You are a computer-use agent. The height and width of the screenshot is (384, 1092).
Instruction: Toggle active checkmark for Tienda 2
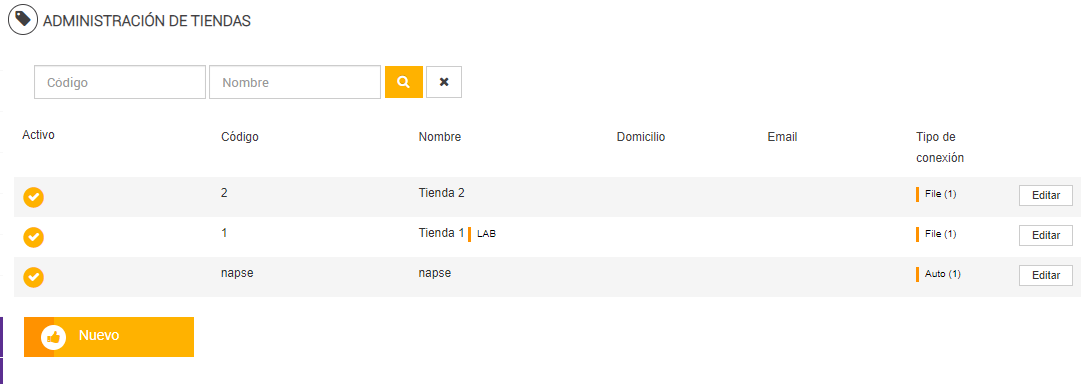[x=33, y=197]
